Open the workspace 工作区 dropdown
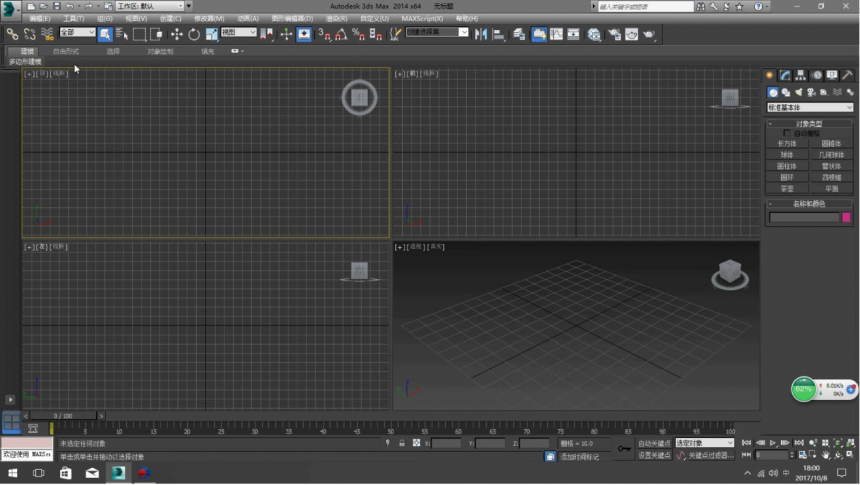Viewport: 860px width, 485px height. coord(150,6)
